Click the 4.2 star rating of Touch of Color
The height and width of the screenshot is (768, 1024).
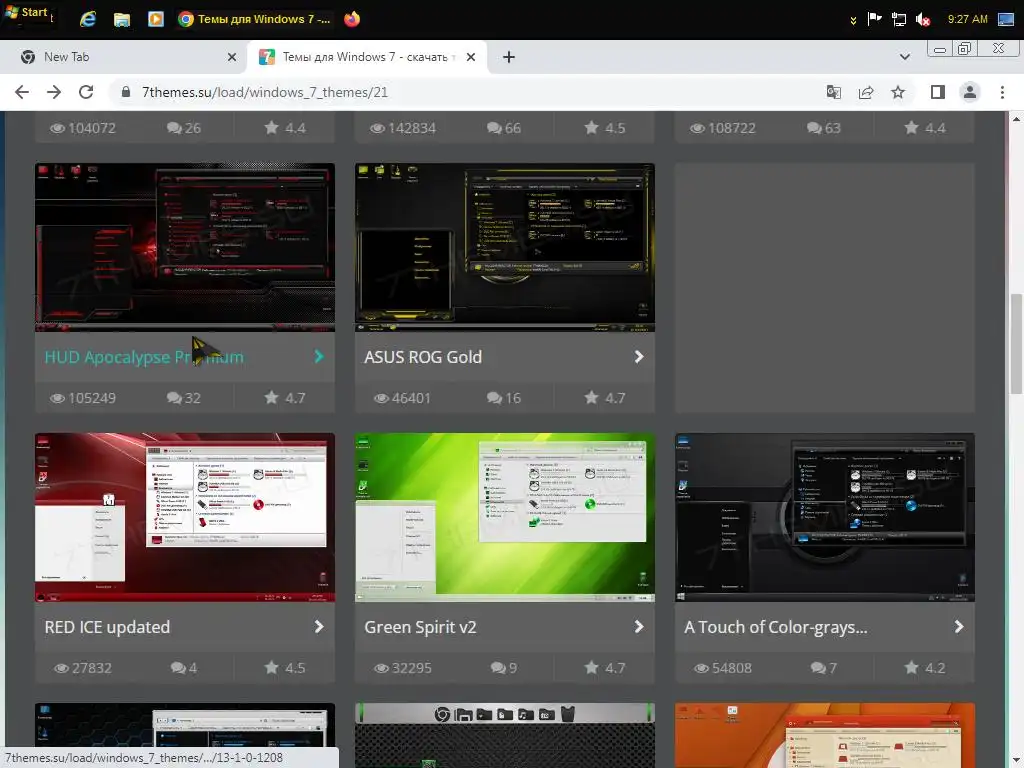(925, 667)
